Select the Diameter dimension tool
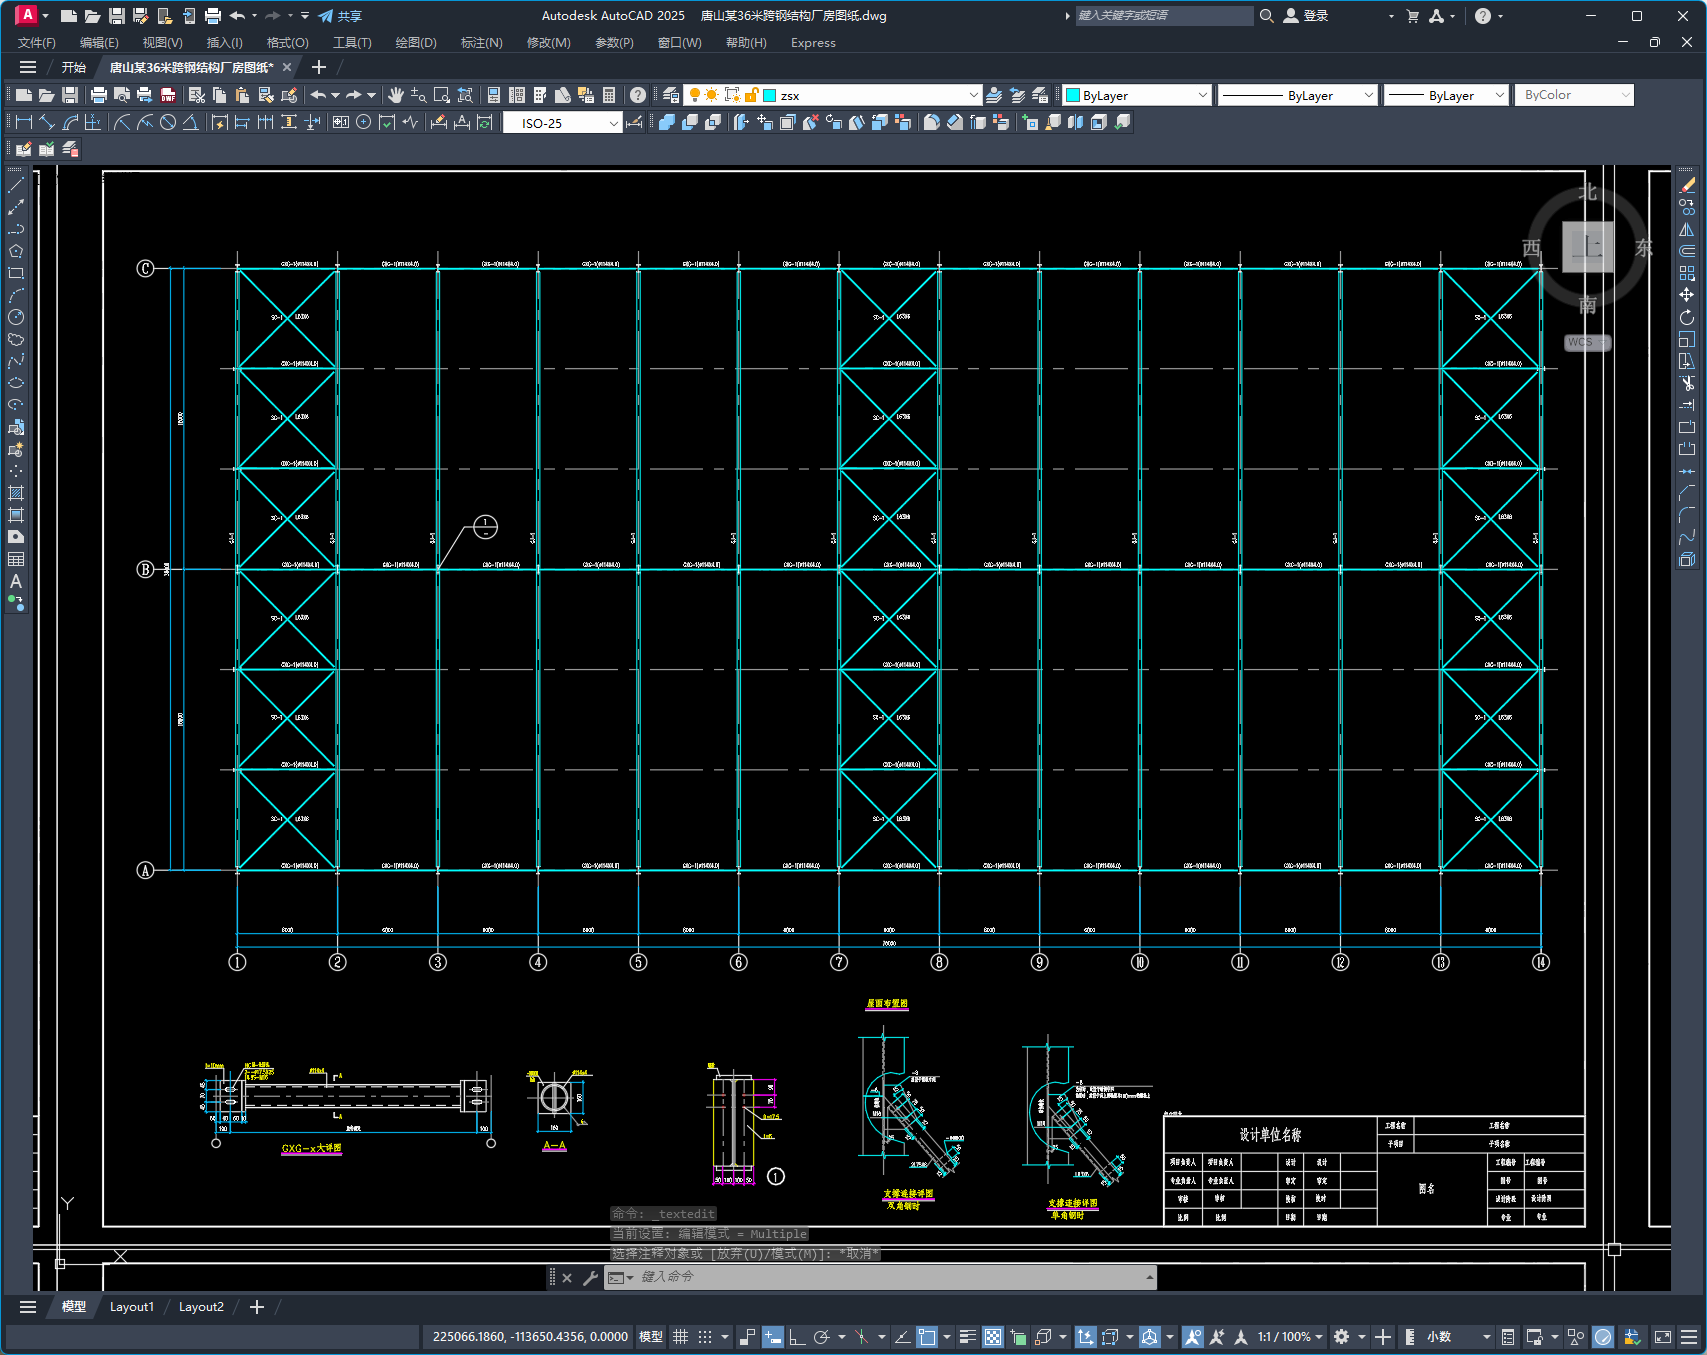The height and width of the screenshot is (1355, 1707). coord(168,122)
